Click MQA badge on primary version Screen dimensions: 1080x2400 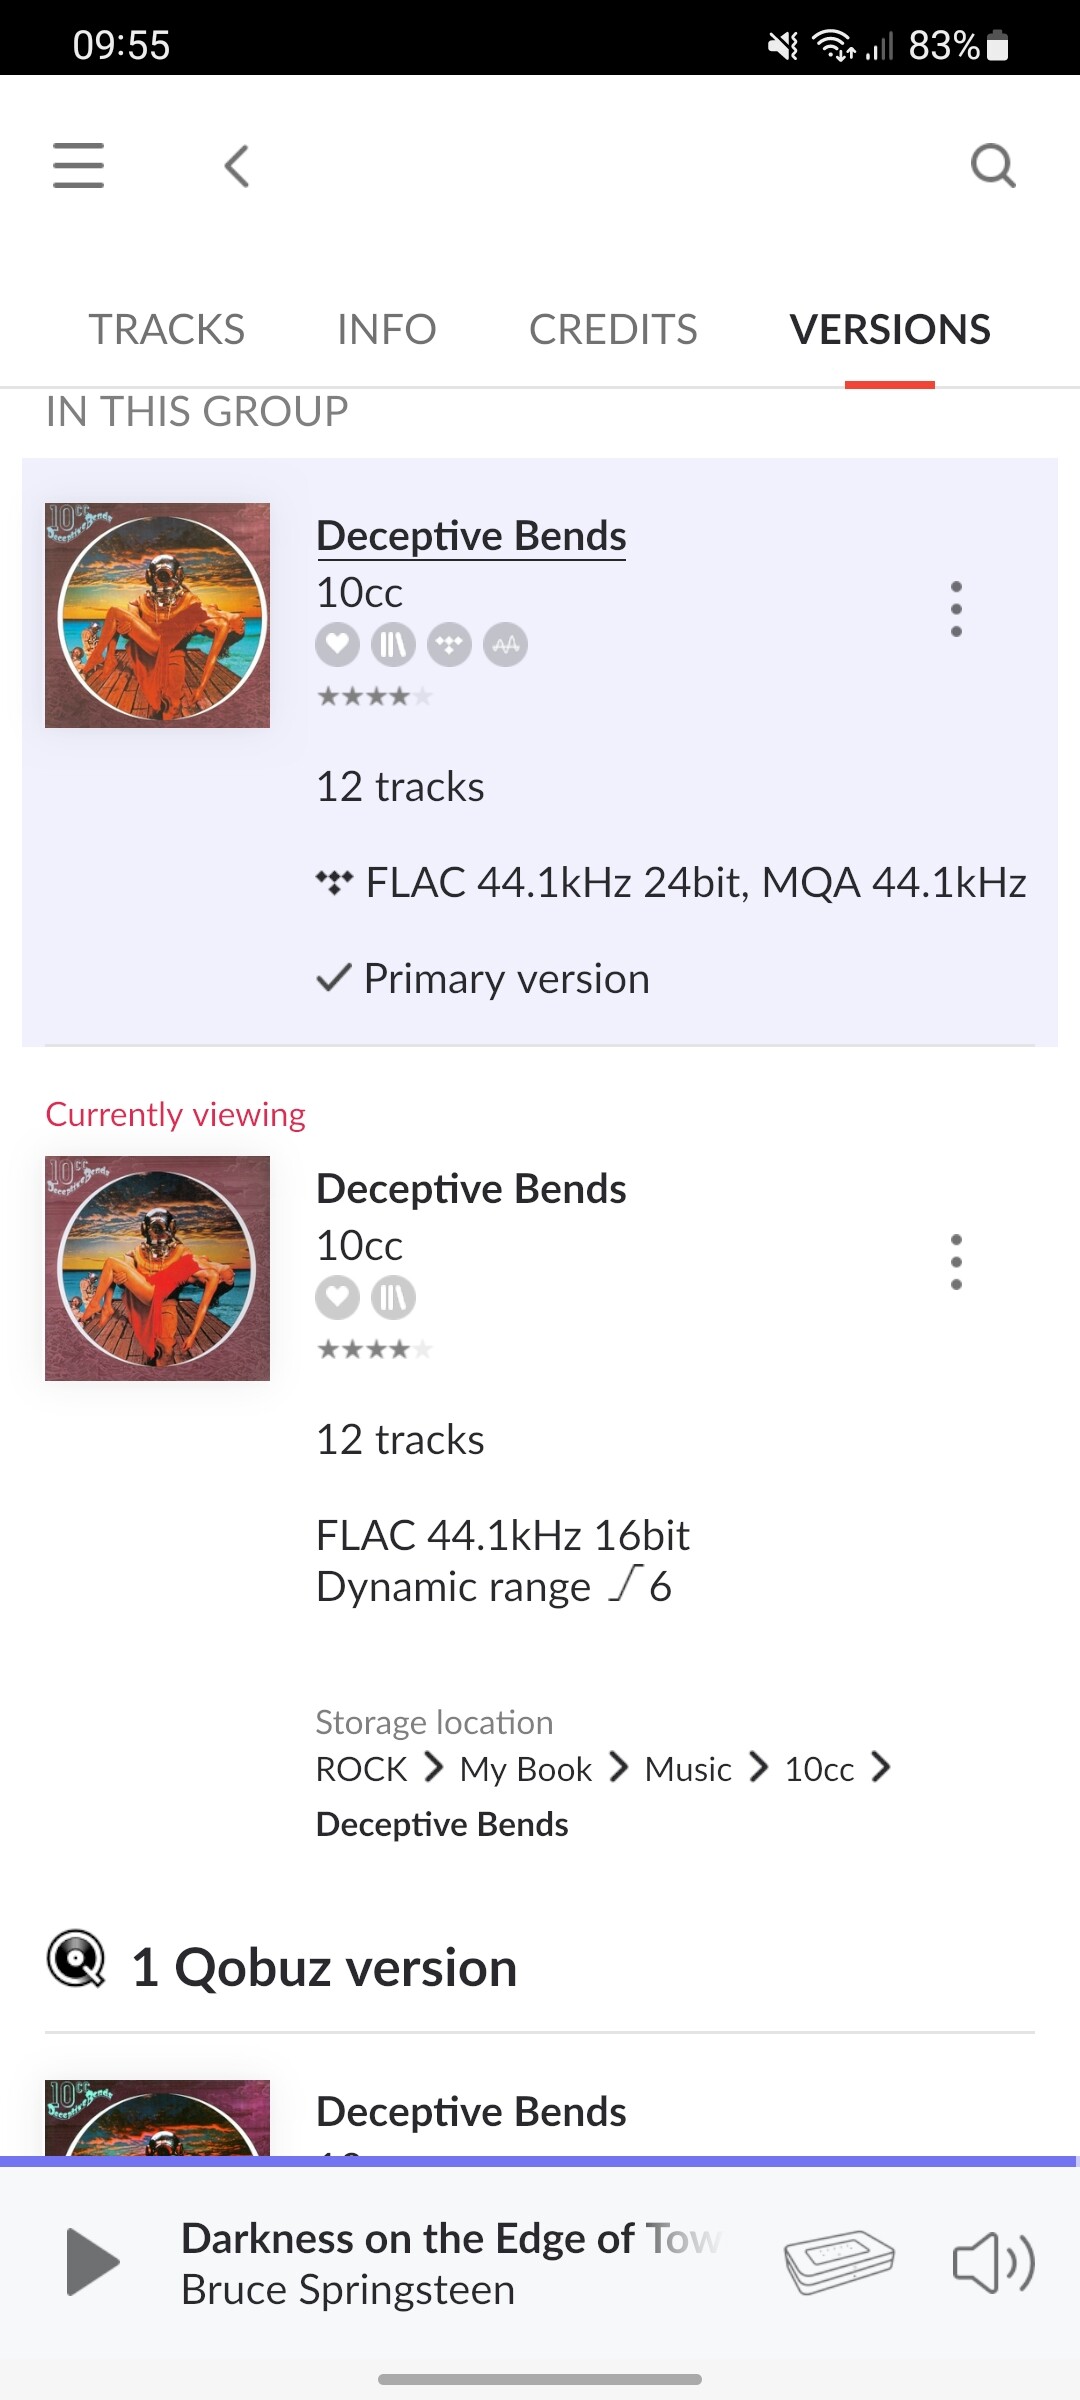coord(505,645)
